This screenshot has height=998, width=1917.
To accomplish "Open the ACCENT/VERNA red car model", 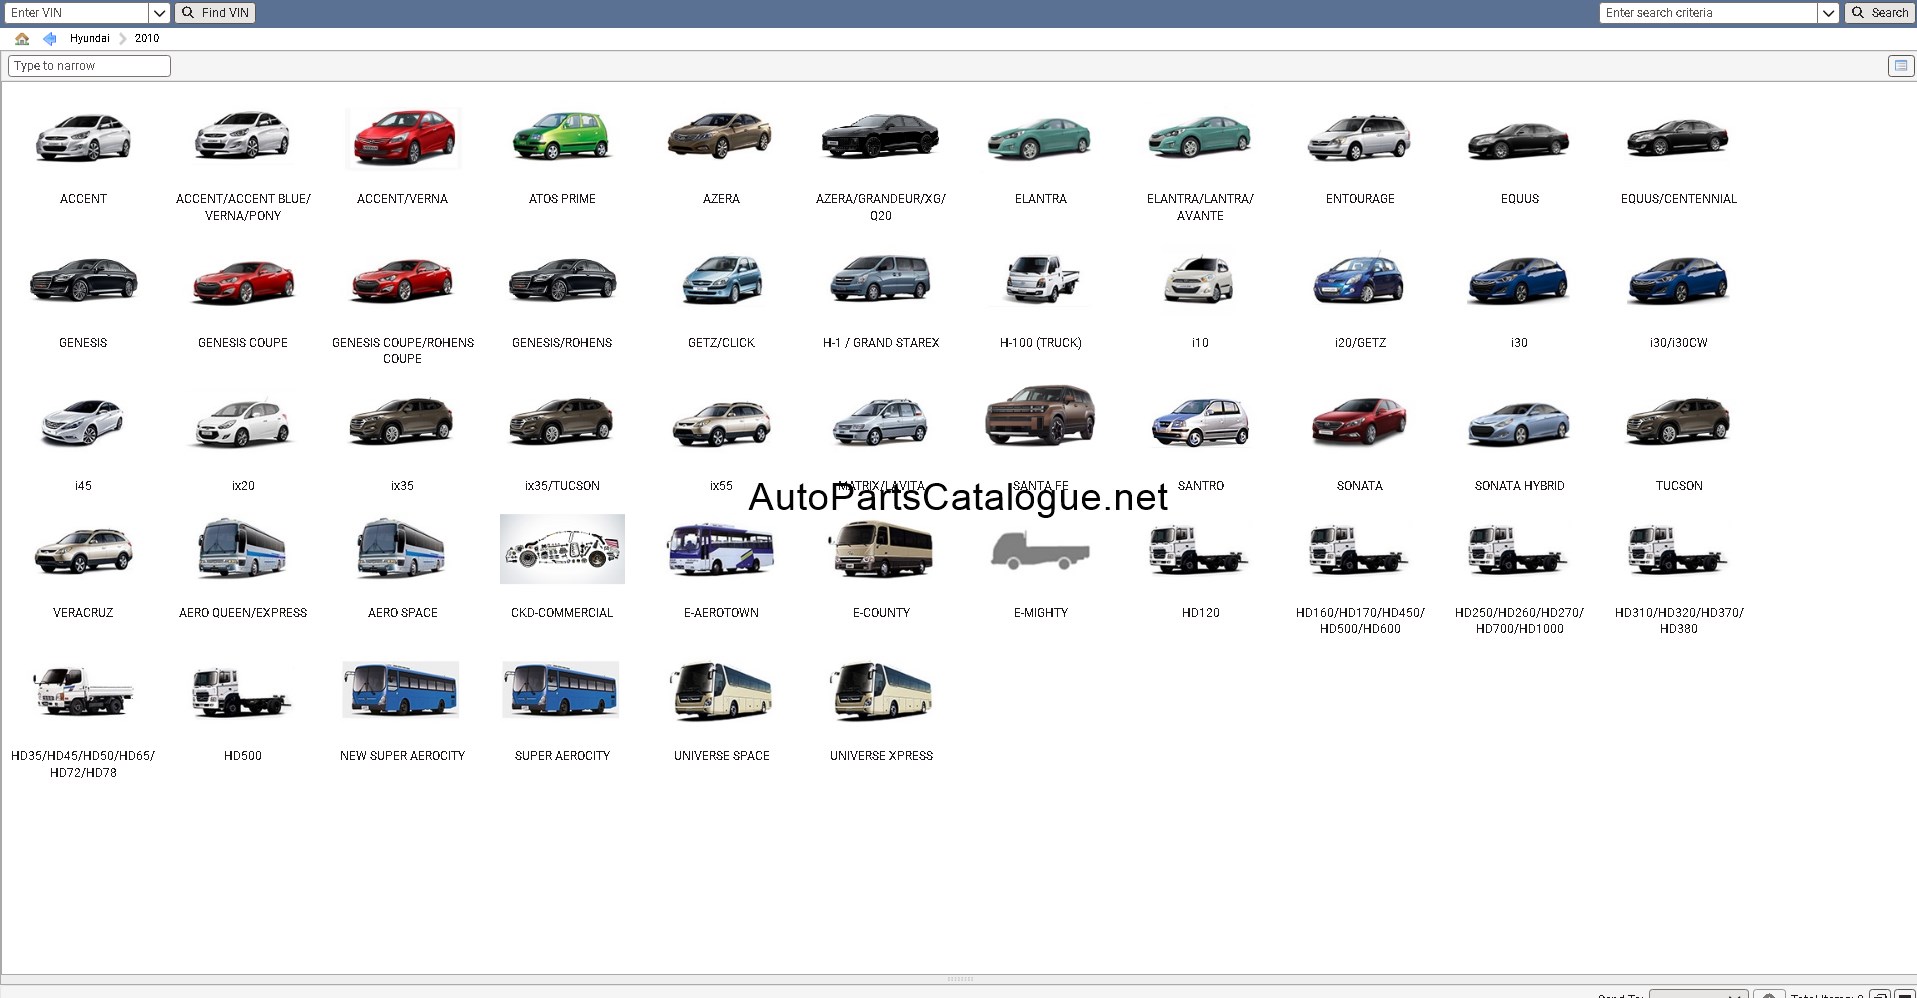I will (x=403, y=138).
